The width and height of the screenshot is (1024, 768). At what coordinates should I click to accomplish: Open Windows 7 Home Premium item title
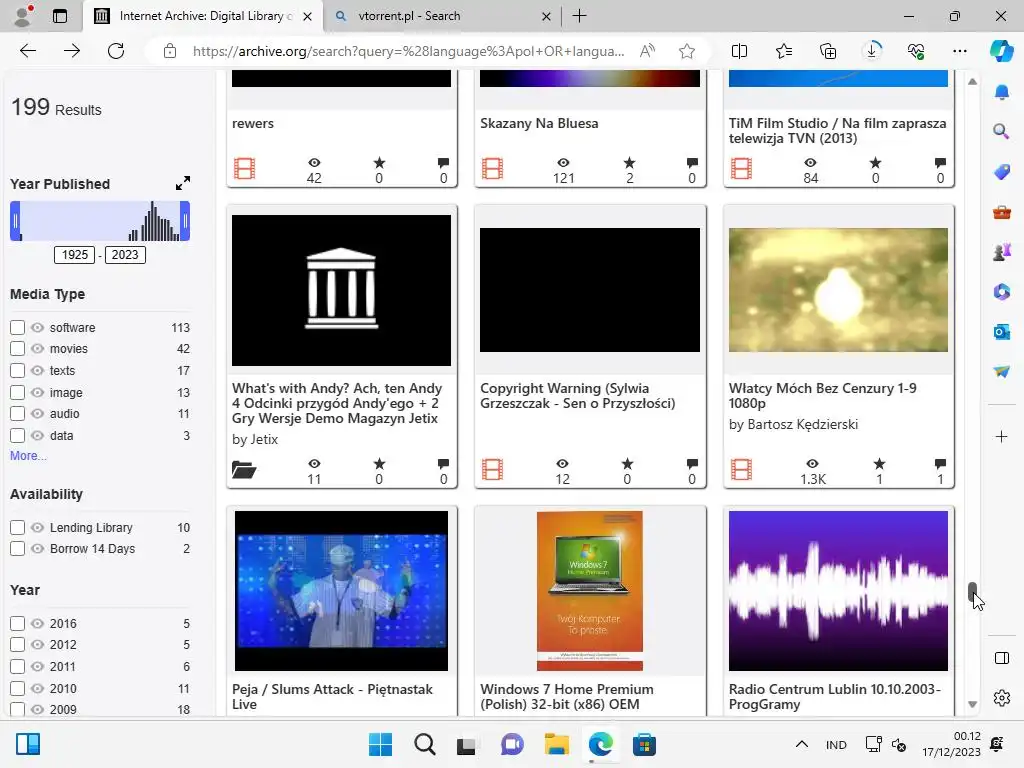[x=567, y=696]
